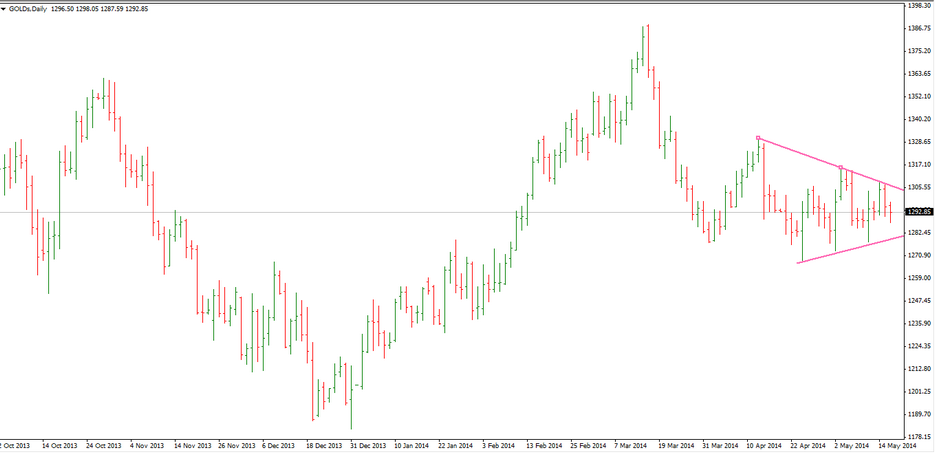Click the tallest red bar at March peak
935x453 pixels.
pos(648,50)
